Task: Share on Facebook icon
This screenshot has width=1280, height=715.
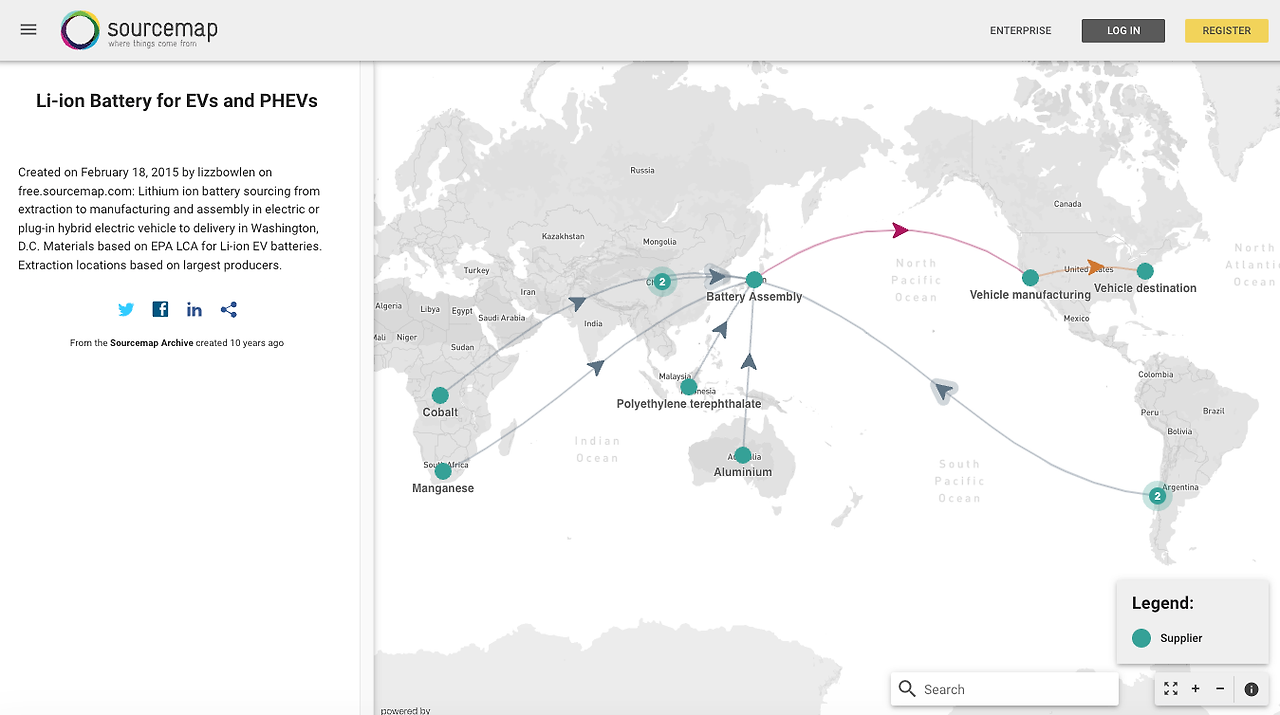Action: [160, 309]
